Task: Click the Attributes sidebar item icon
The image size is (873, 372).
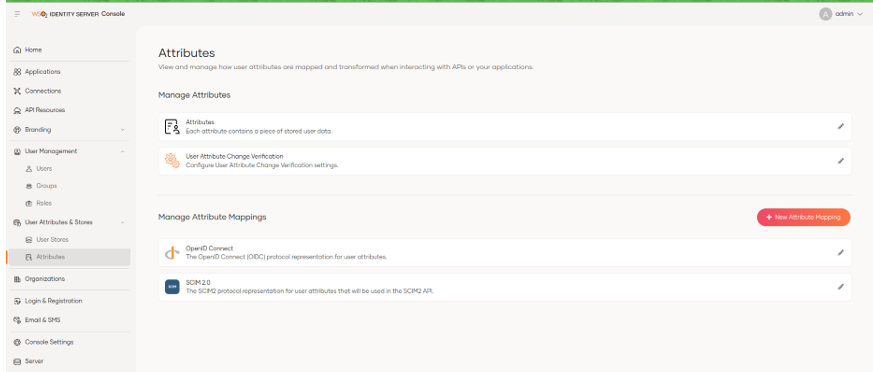Action: pos(29,257)
